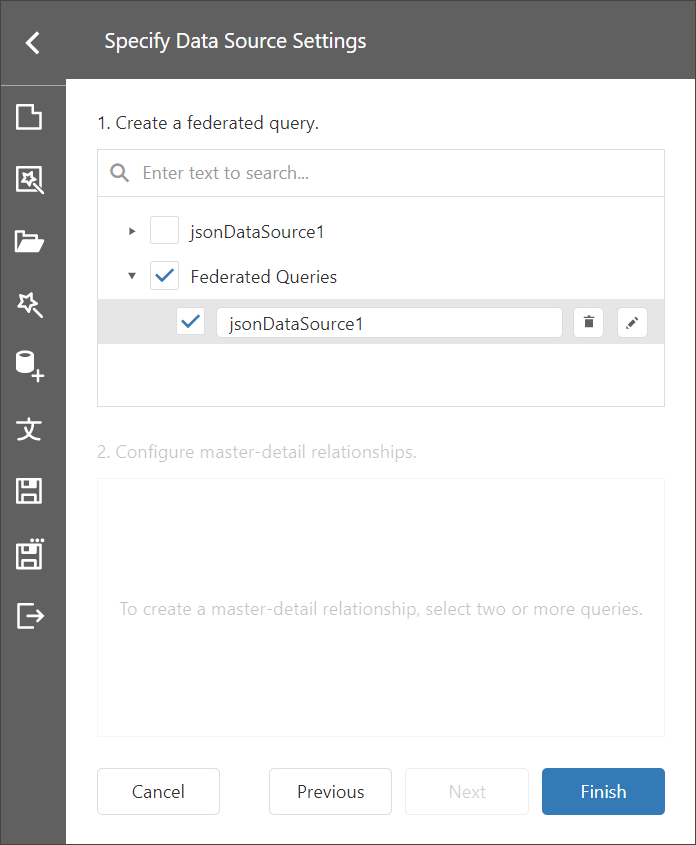Click the Open folder icon in sidebar
This screenshot has height=845, width=696.
[30, 242]
